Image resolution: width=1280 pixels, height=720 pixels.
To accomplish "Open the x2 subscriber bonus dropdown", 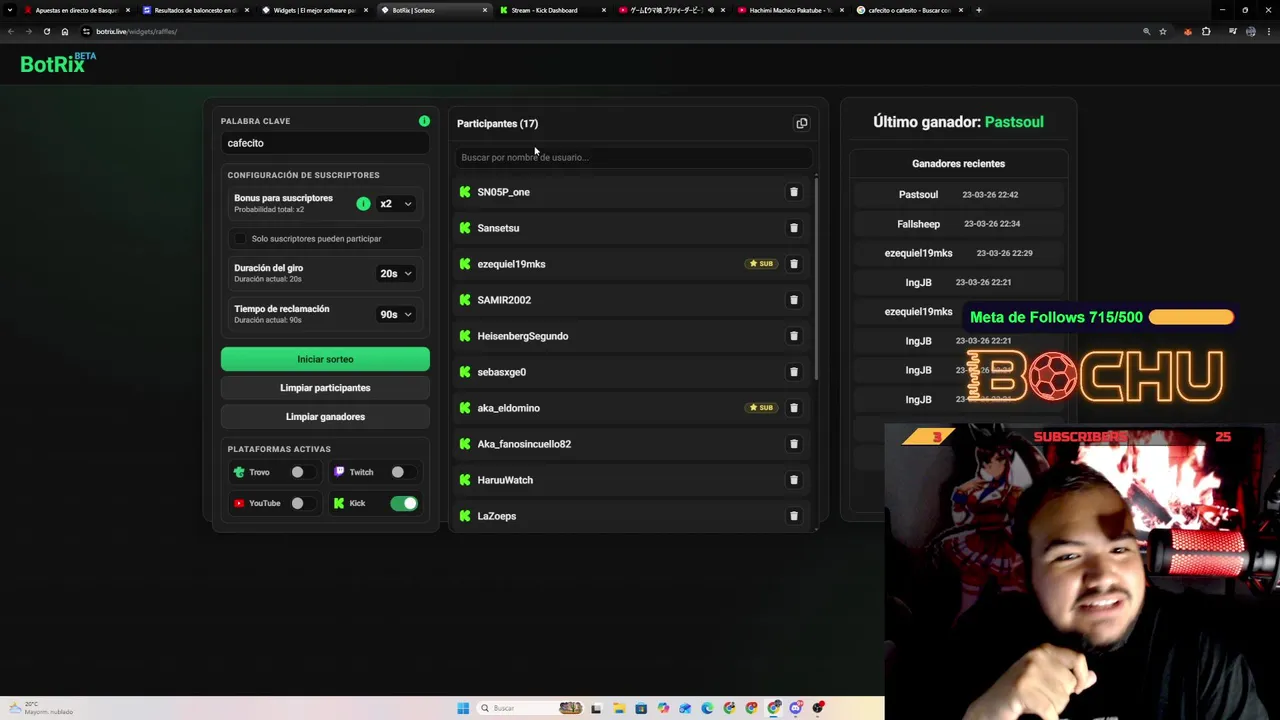I will click(395, 203).
